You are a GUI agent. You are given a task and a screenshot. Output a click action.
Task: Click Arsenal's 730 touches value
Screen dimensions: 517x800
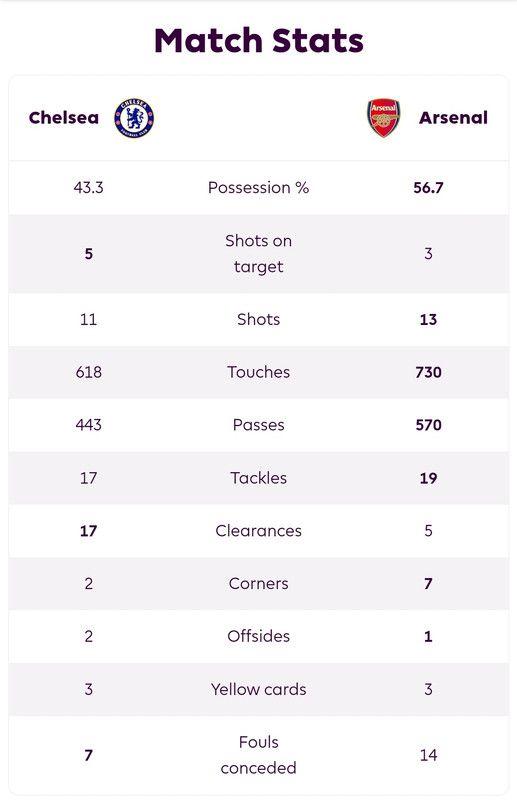pos(428,372)
